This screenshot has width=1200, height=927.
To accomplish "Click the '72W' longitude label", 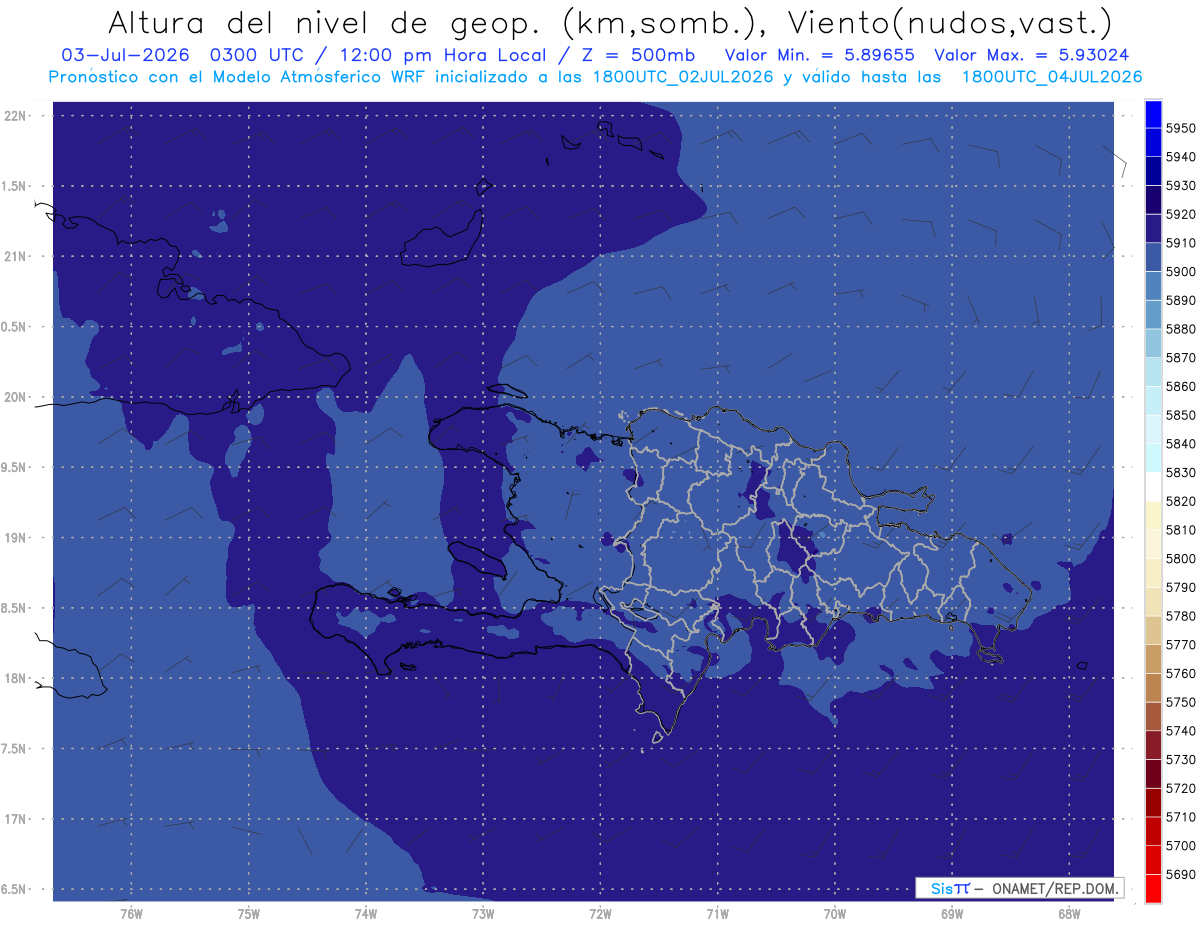I will 600,914.
